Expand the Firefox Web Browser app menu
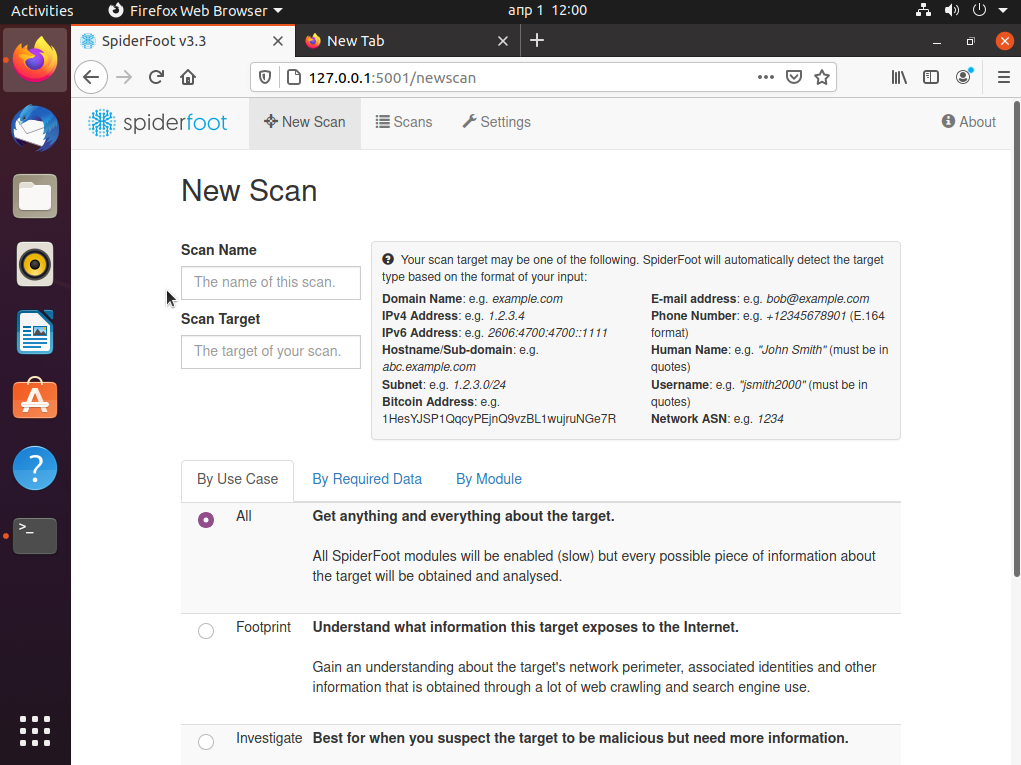Image resolution: width=1021 pixels, height=765 pixels. [x=195, y=11]
